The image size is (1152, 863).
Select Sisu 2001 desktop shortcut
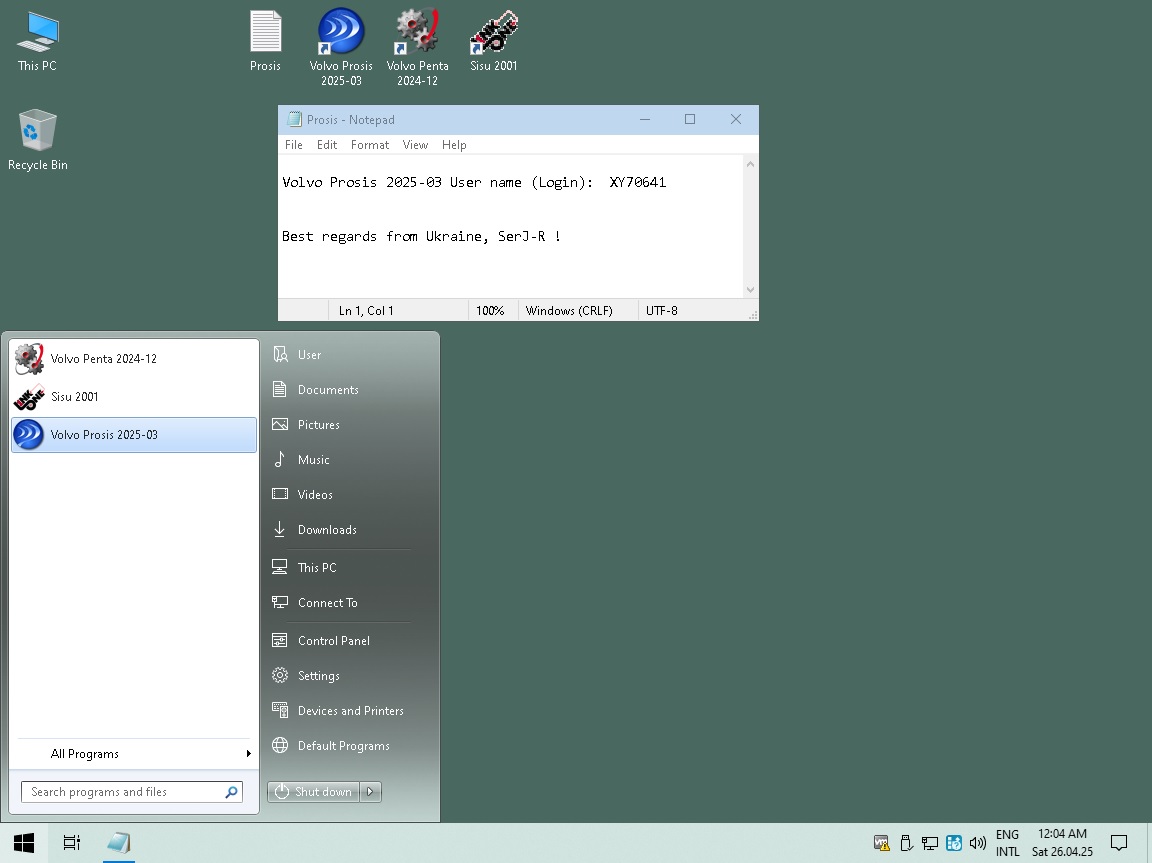coord(494,41)
